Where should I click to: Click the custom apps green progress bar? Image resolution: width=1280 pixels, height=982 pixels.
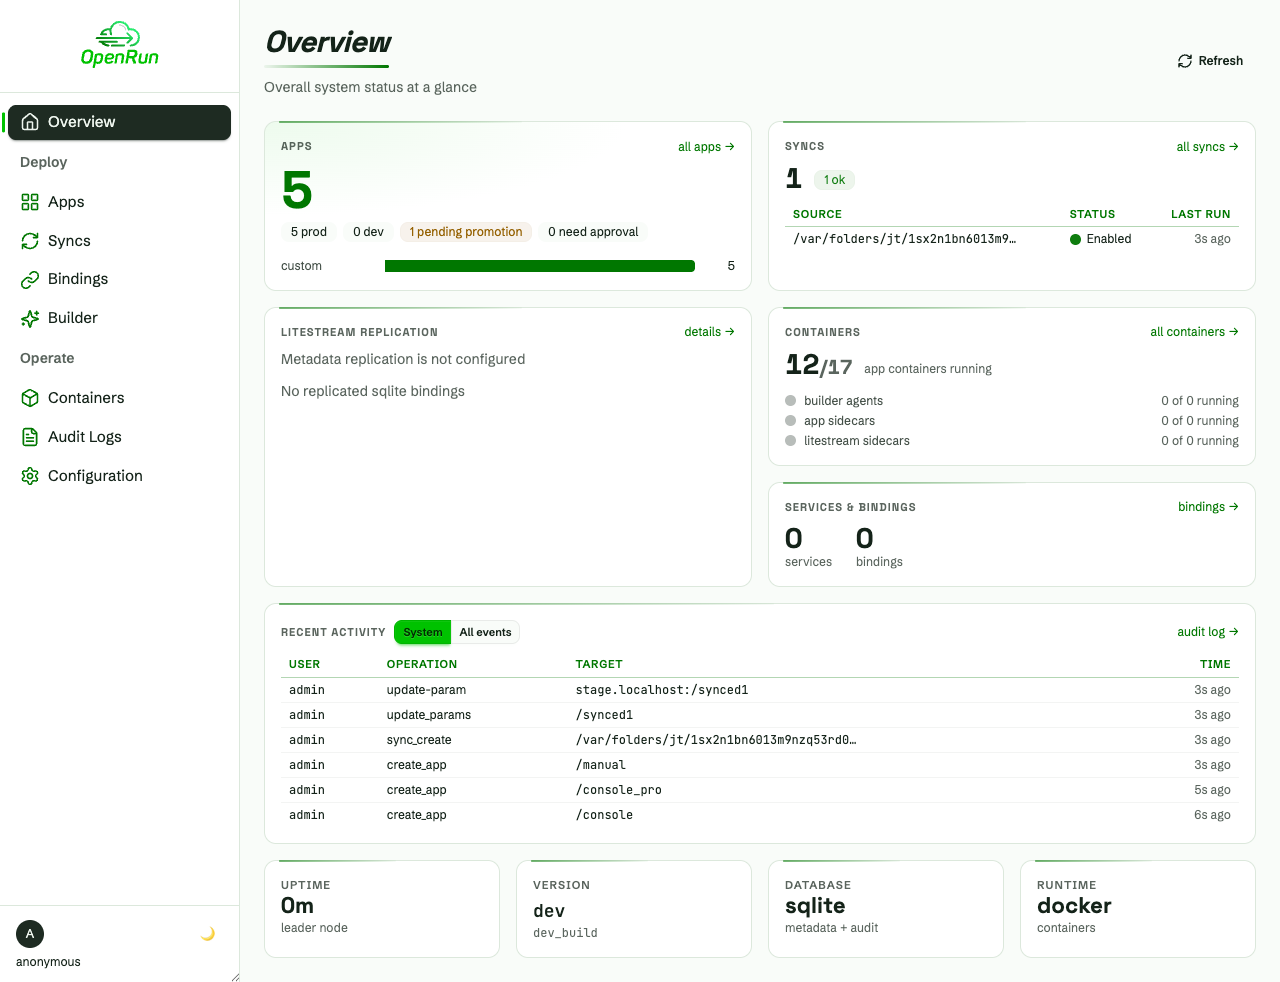[540, 266]
